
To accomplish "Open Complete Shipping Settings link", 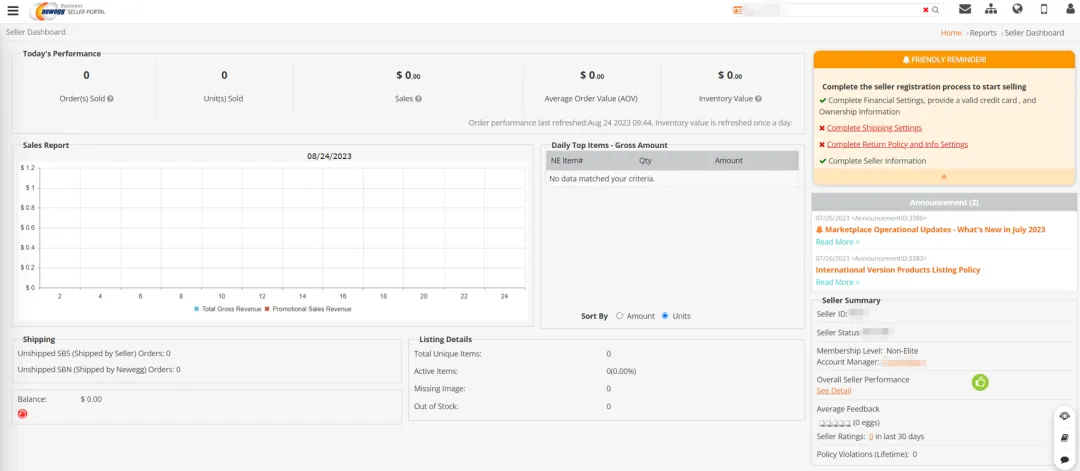I will pos(874,128).
